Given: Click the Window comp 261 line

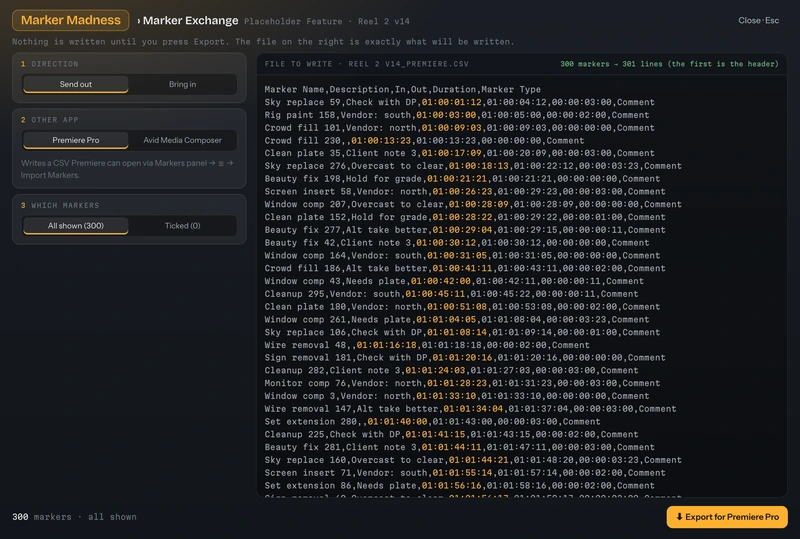Looking at the screenshot, I should point(457,320).
